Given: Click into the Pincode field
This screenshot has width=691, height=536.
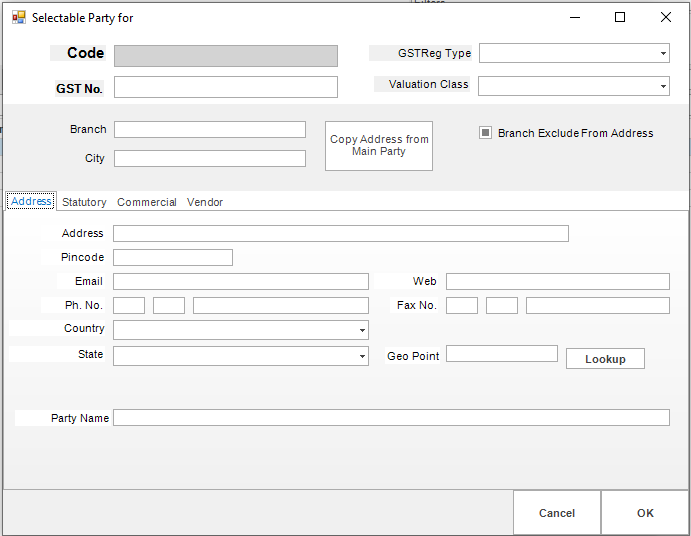Looking at the screenshot, I should pos(172,257).
